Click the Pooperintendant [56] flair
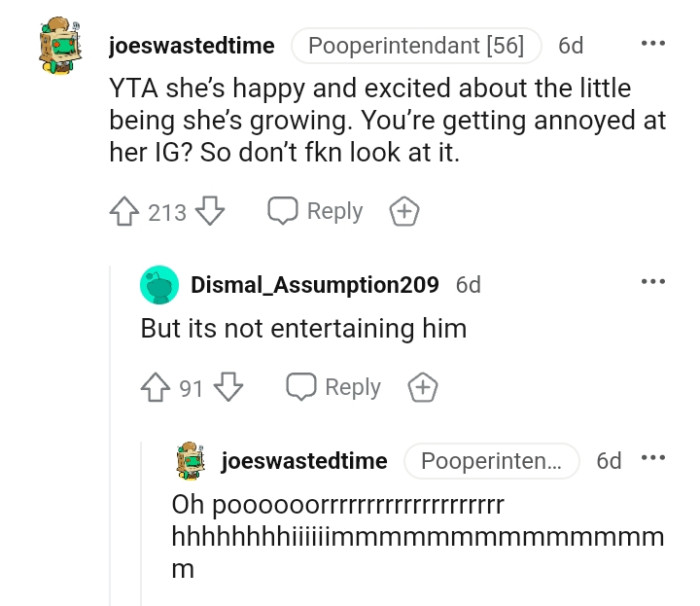 (416, 46)
